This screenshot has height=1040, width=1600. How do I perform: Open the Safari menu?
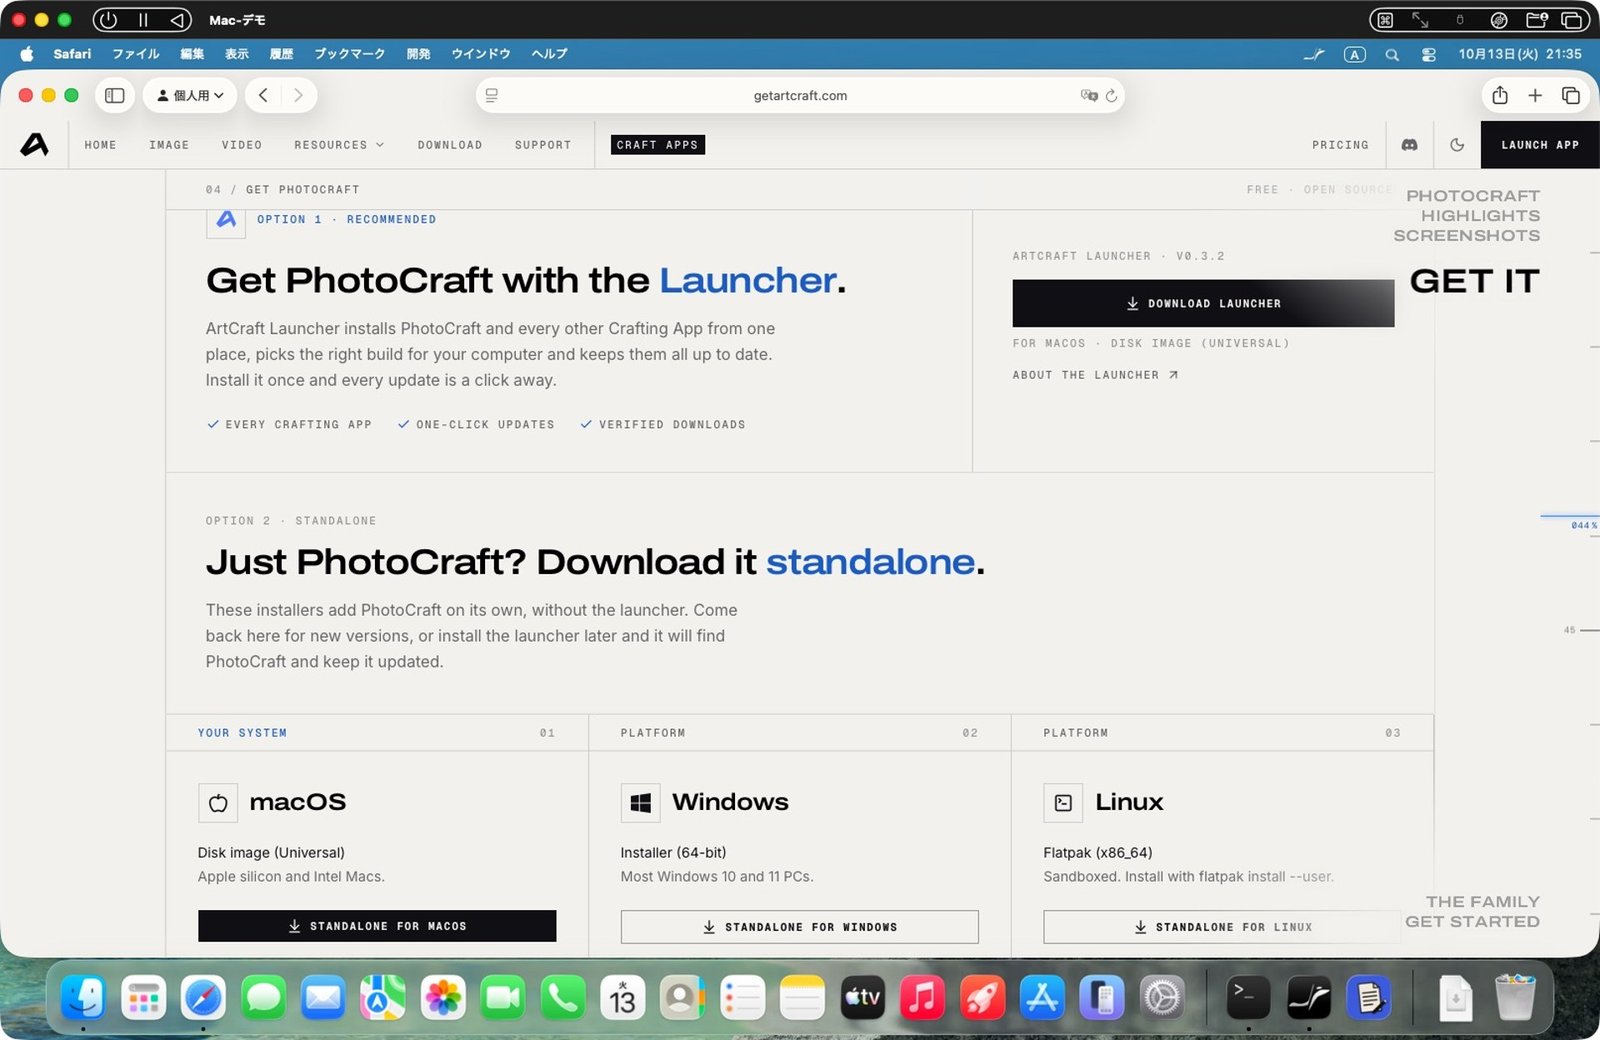tap(72, 54)
